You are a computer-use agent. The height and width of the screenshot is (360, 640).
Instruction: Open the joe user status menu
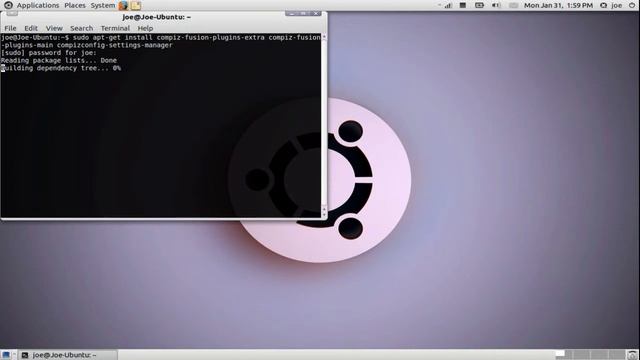[611, 5]
